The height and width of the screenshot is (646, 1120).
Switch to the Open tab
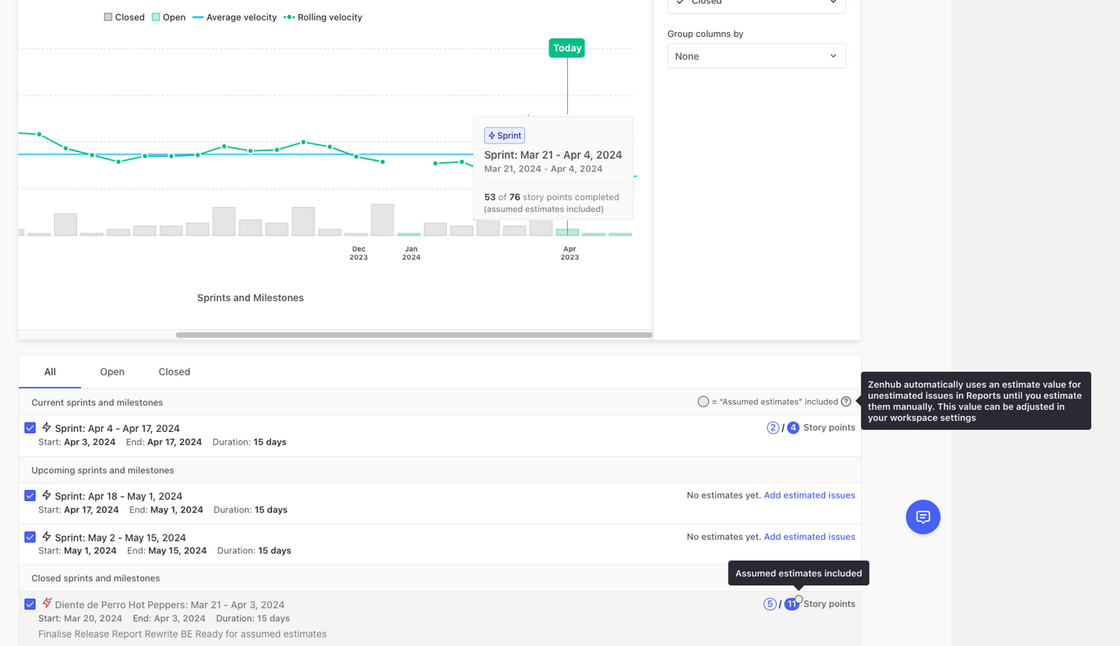[112, 372]
